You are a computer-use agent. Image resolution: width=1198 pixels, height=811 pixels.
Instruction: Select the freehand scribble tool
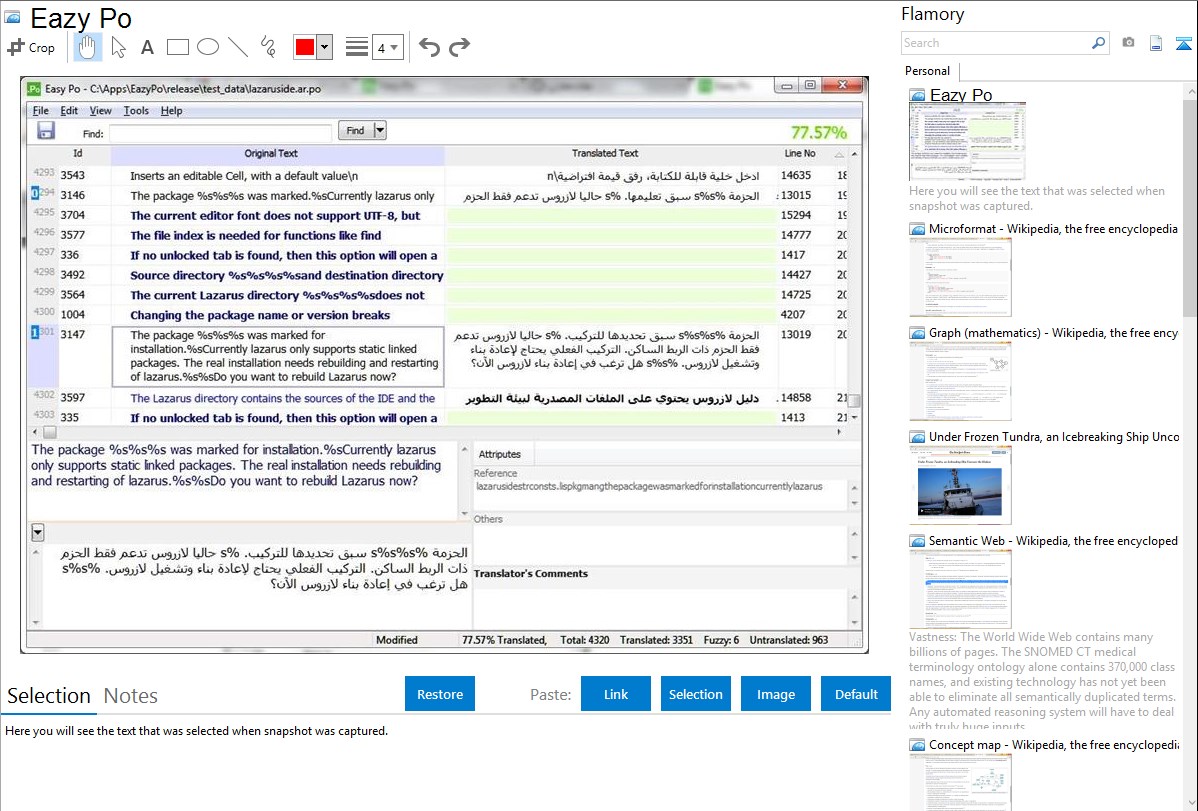pyautogui.click(x=268, y=47)
